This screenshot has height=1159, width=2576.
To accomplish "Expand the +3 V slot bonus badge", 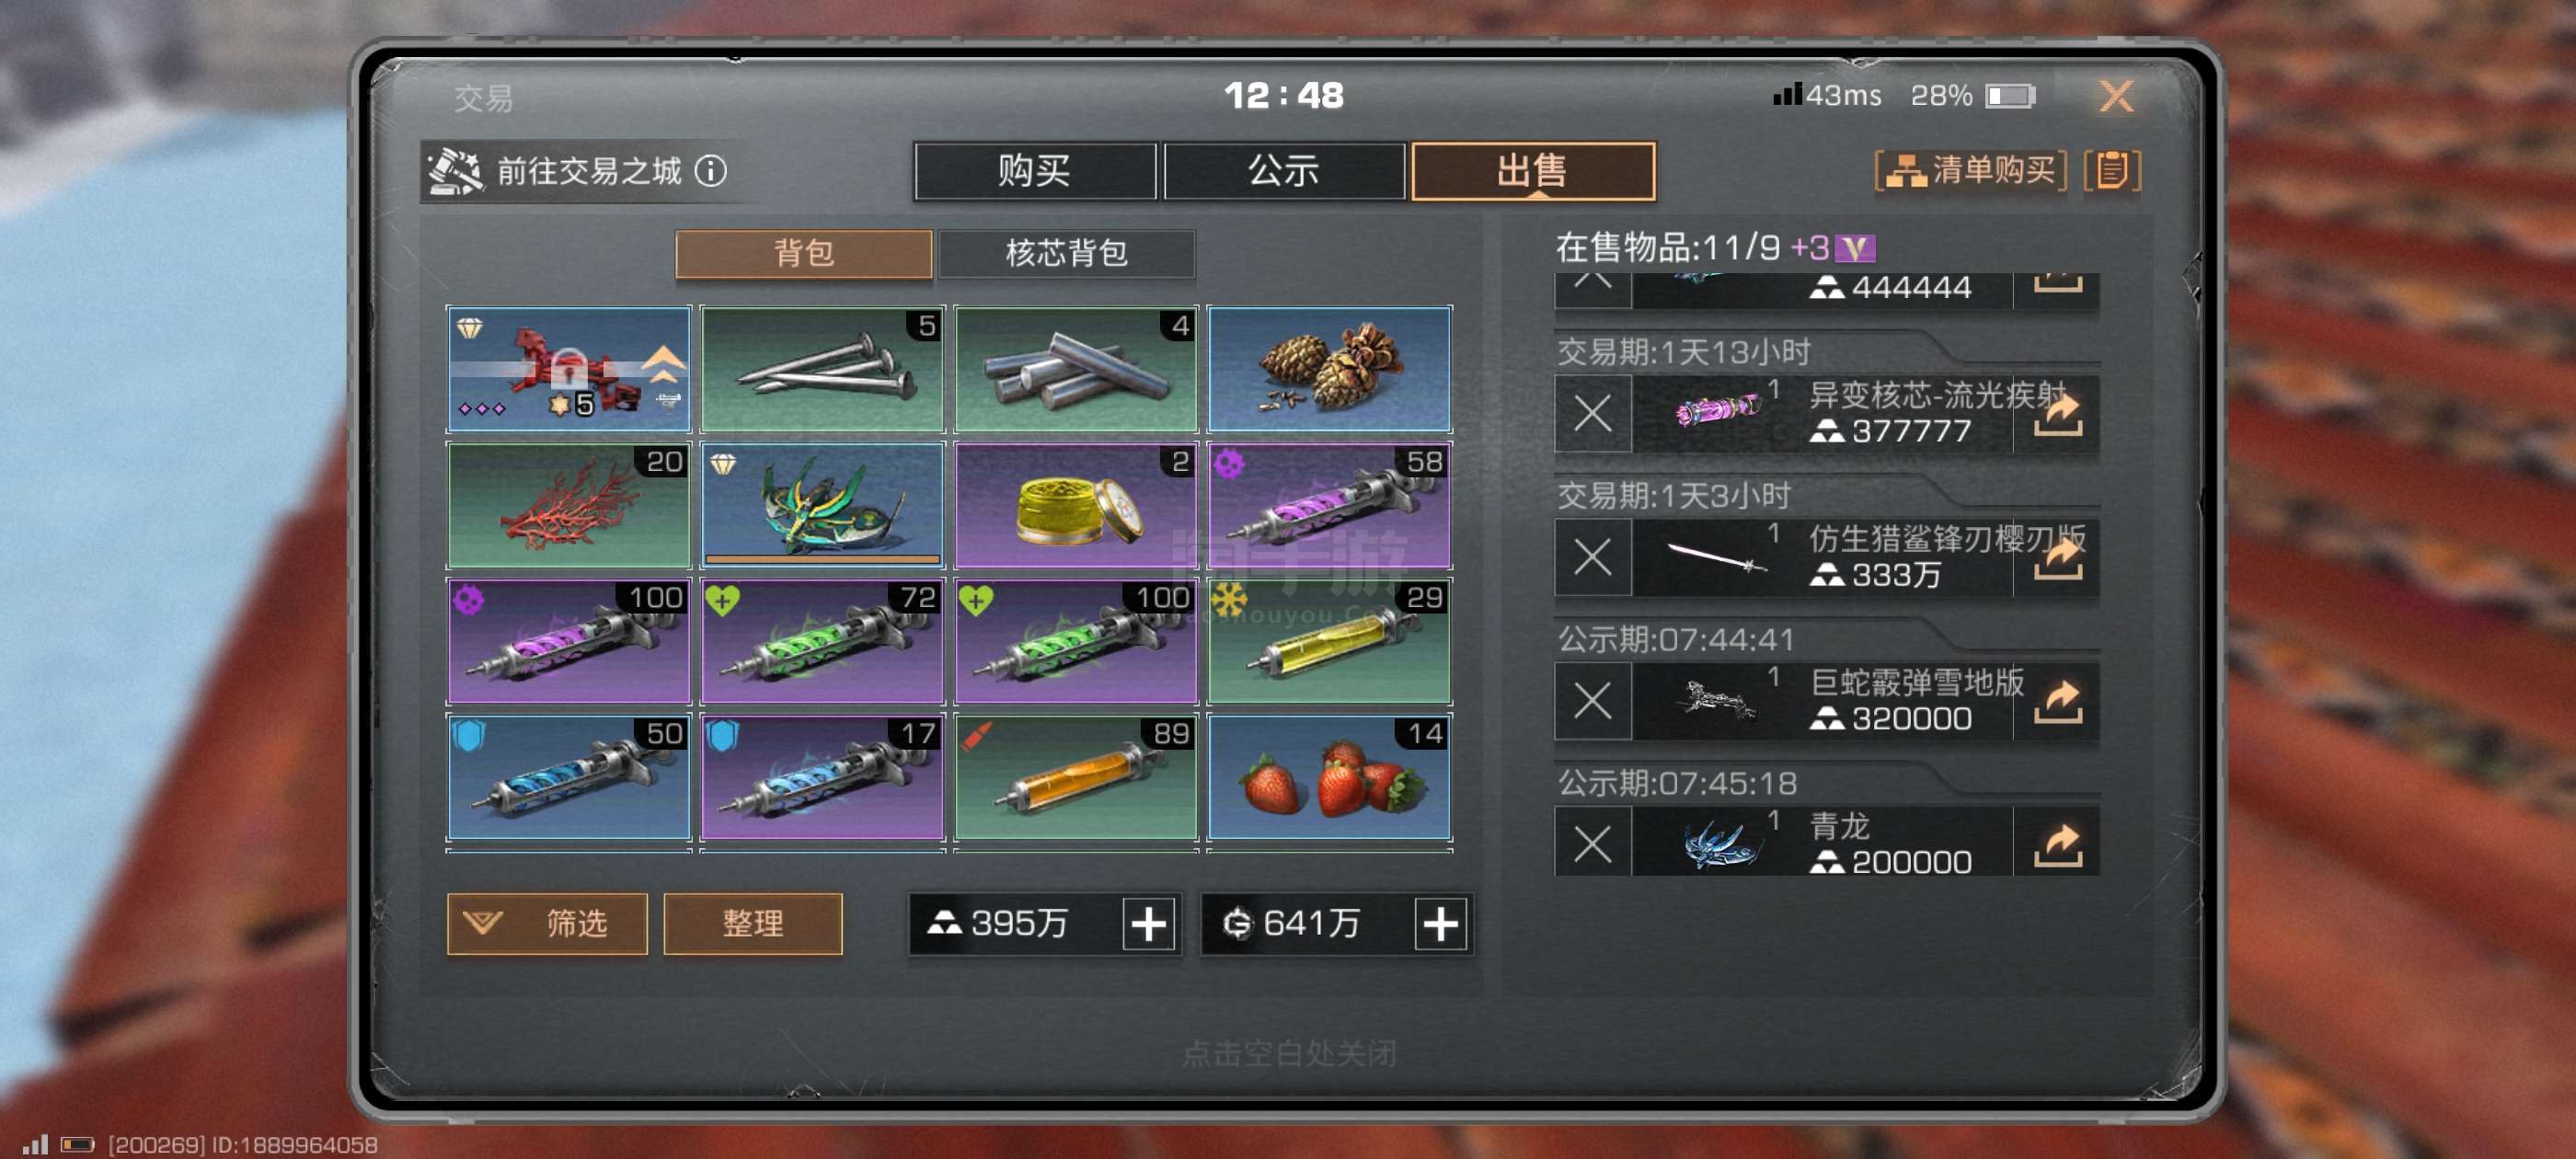I will click(1832, 247).
